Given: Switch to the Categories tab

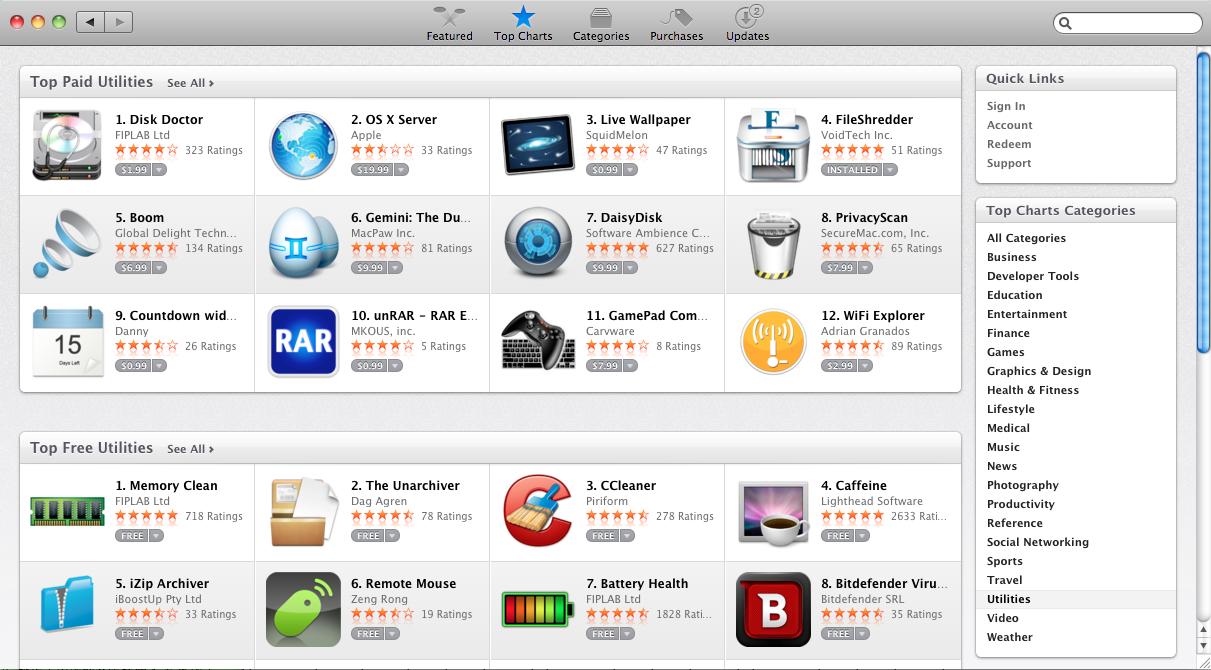Looking at the screenshot, I should [601, 23].
